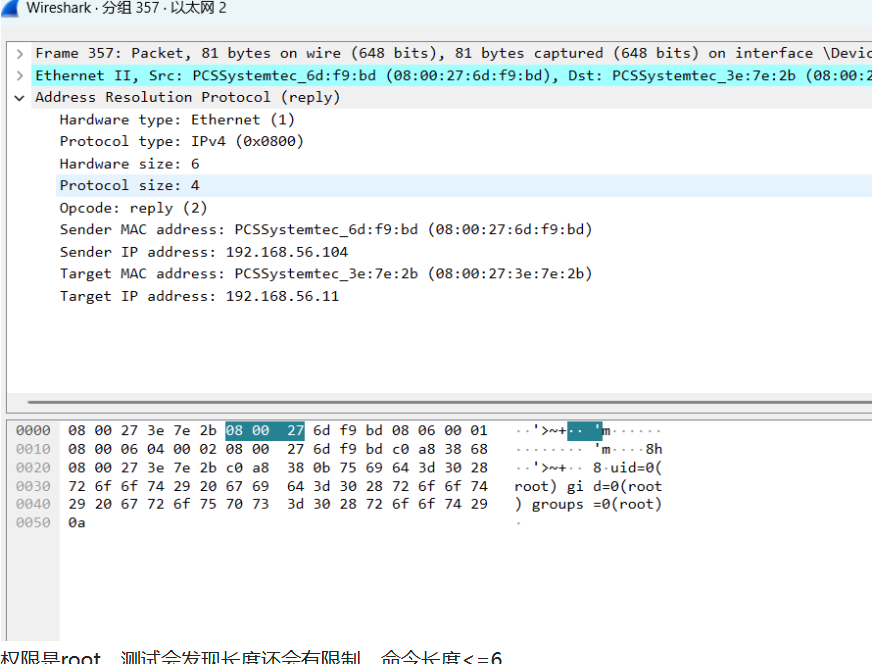This screenshot has width=877, height=664.
Task: Select the Target MAC address field
Action: 326,274
